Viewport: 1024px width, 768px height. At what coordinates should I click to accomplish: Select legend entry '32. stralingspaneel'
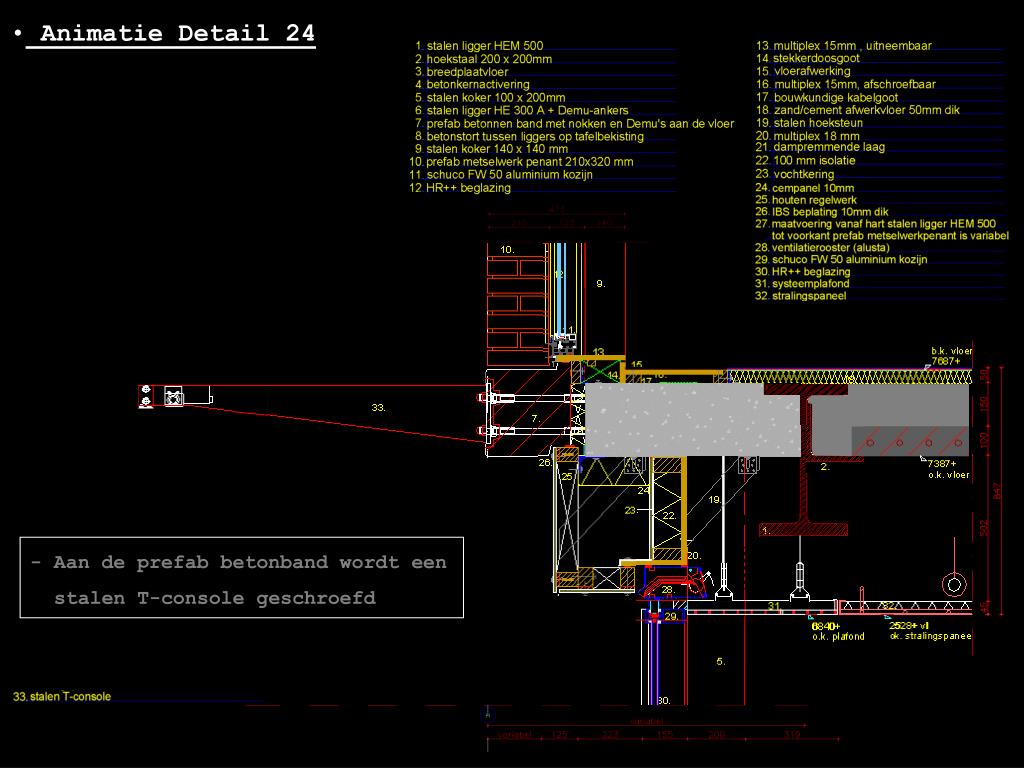tap(801, 296)
